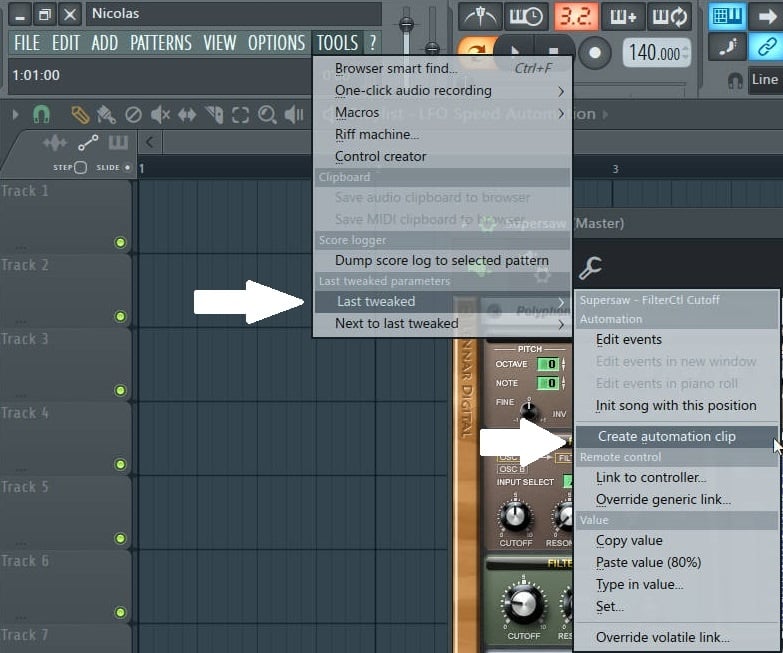Screen dimensions: 783x653
Task: Click the note step-edit icon beside link
Action: point(727,48)
